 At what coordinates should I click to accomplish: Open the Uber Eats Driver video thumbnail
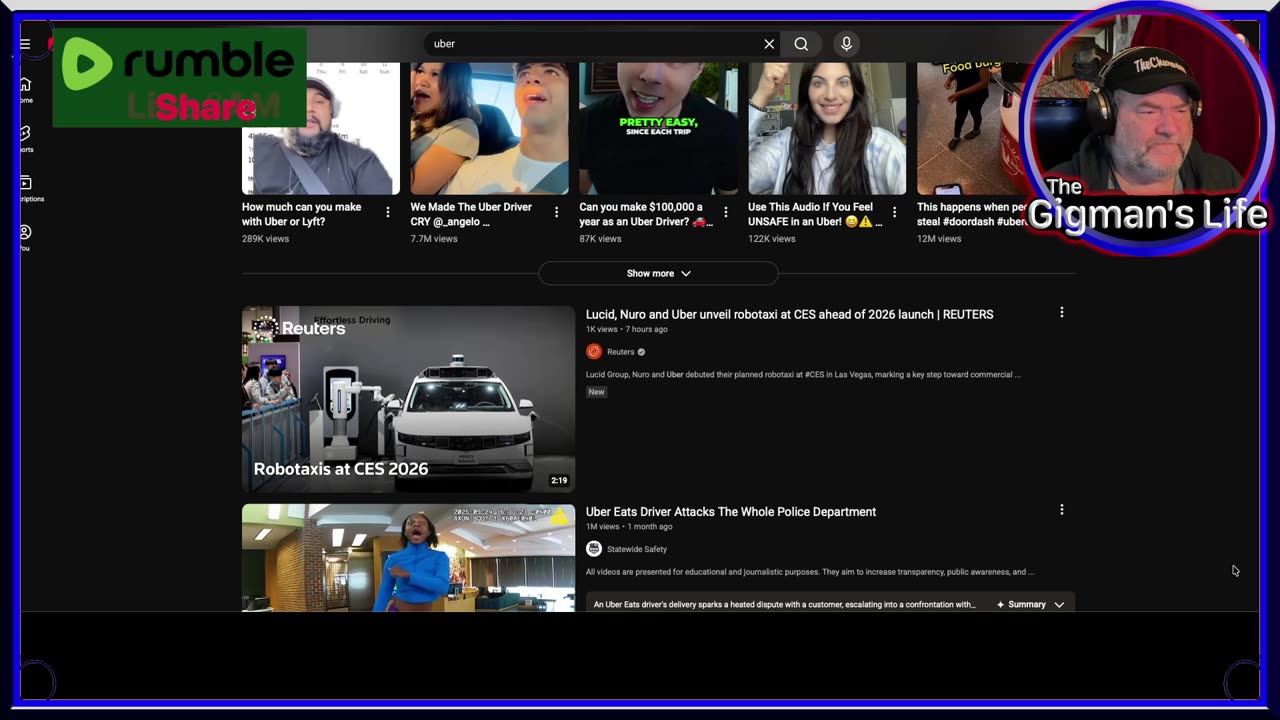pyautogui.click(x=408, y=558)
